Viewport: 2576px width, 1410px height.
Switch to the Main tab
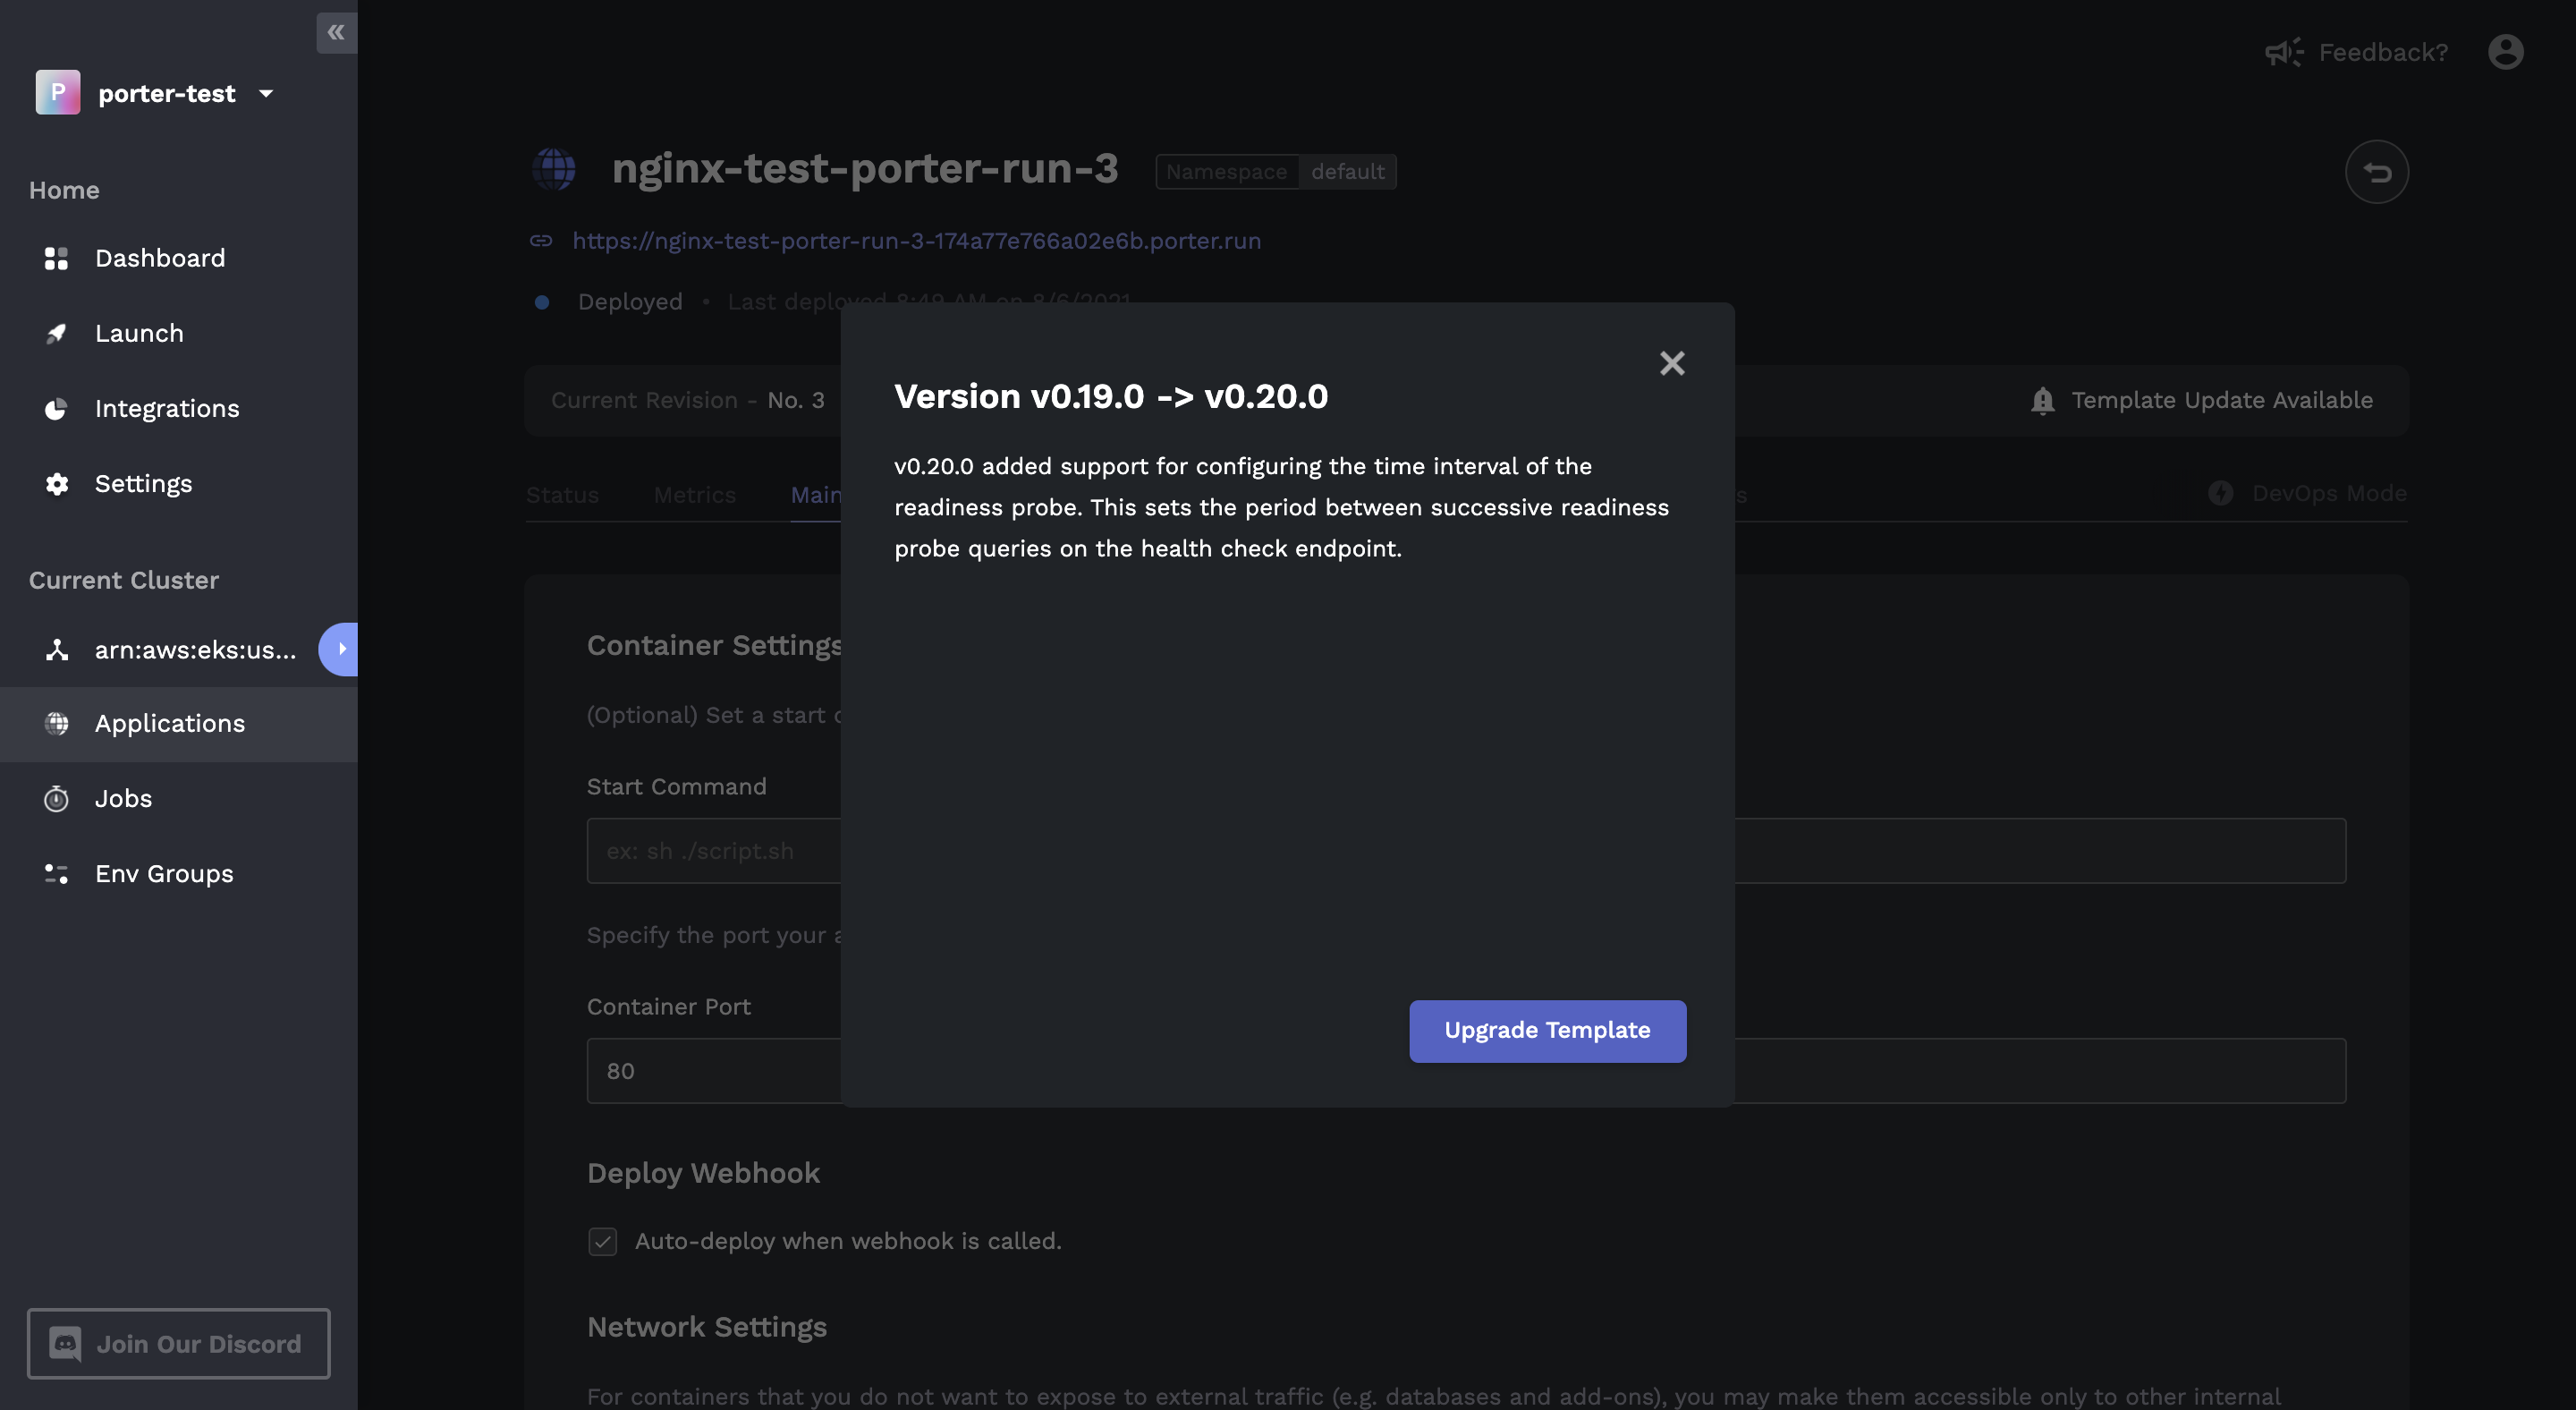[816, 494]
